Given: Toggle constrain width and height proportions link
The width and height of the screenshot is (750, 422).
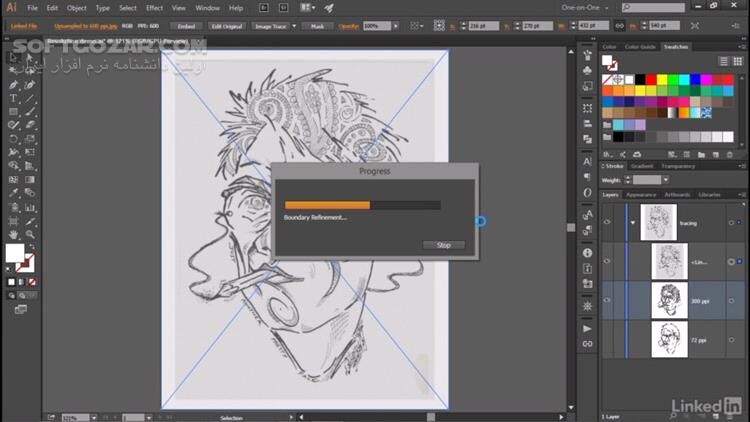Looking at the screenshot, I should point(619,26).
